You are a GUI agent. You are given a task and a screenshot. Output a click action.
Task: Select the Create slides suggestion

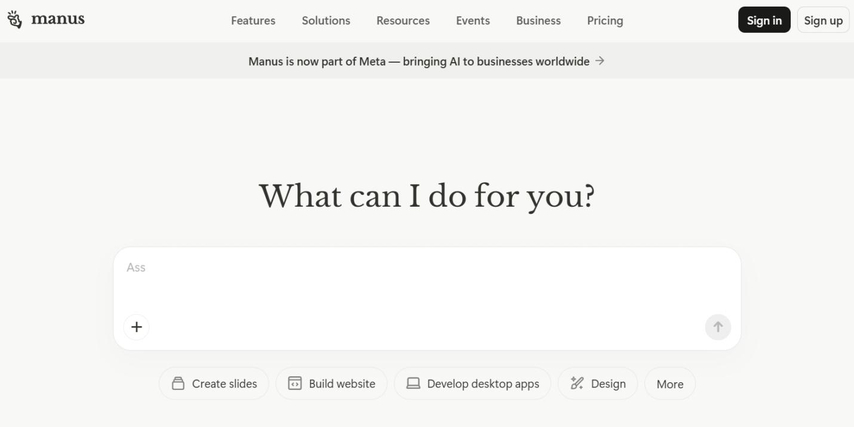214,383
